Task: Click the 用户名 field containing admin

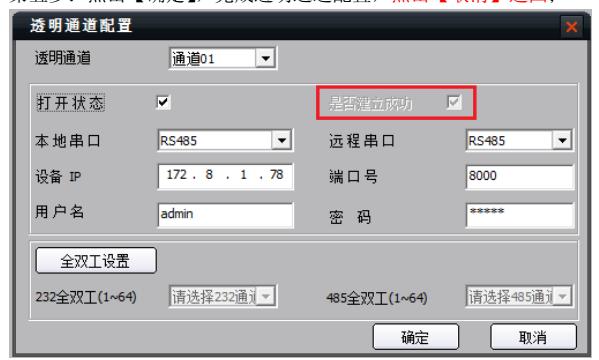Action: tap(225, 215)
